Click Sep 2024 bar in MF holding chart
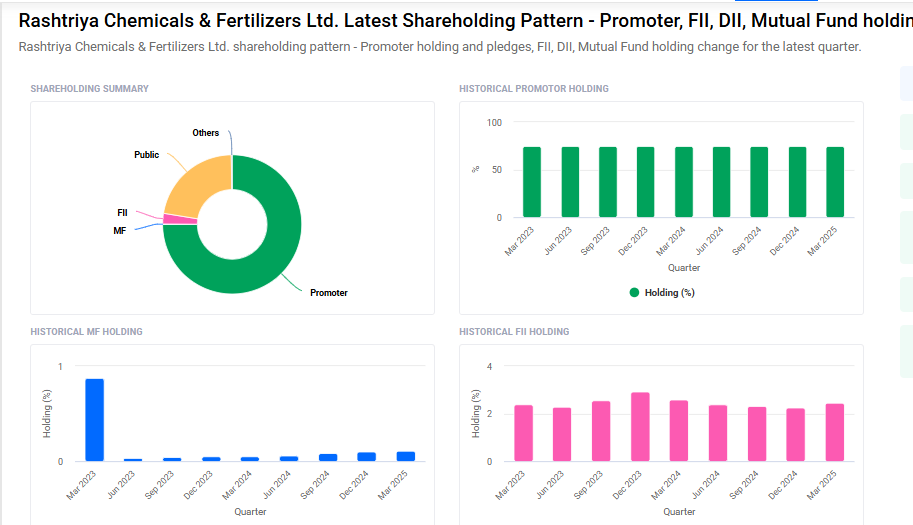This screenshot has width=913, height=525. click(x=328, y=458)
